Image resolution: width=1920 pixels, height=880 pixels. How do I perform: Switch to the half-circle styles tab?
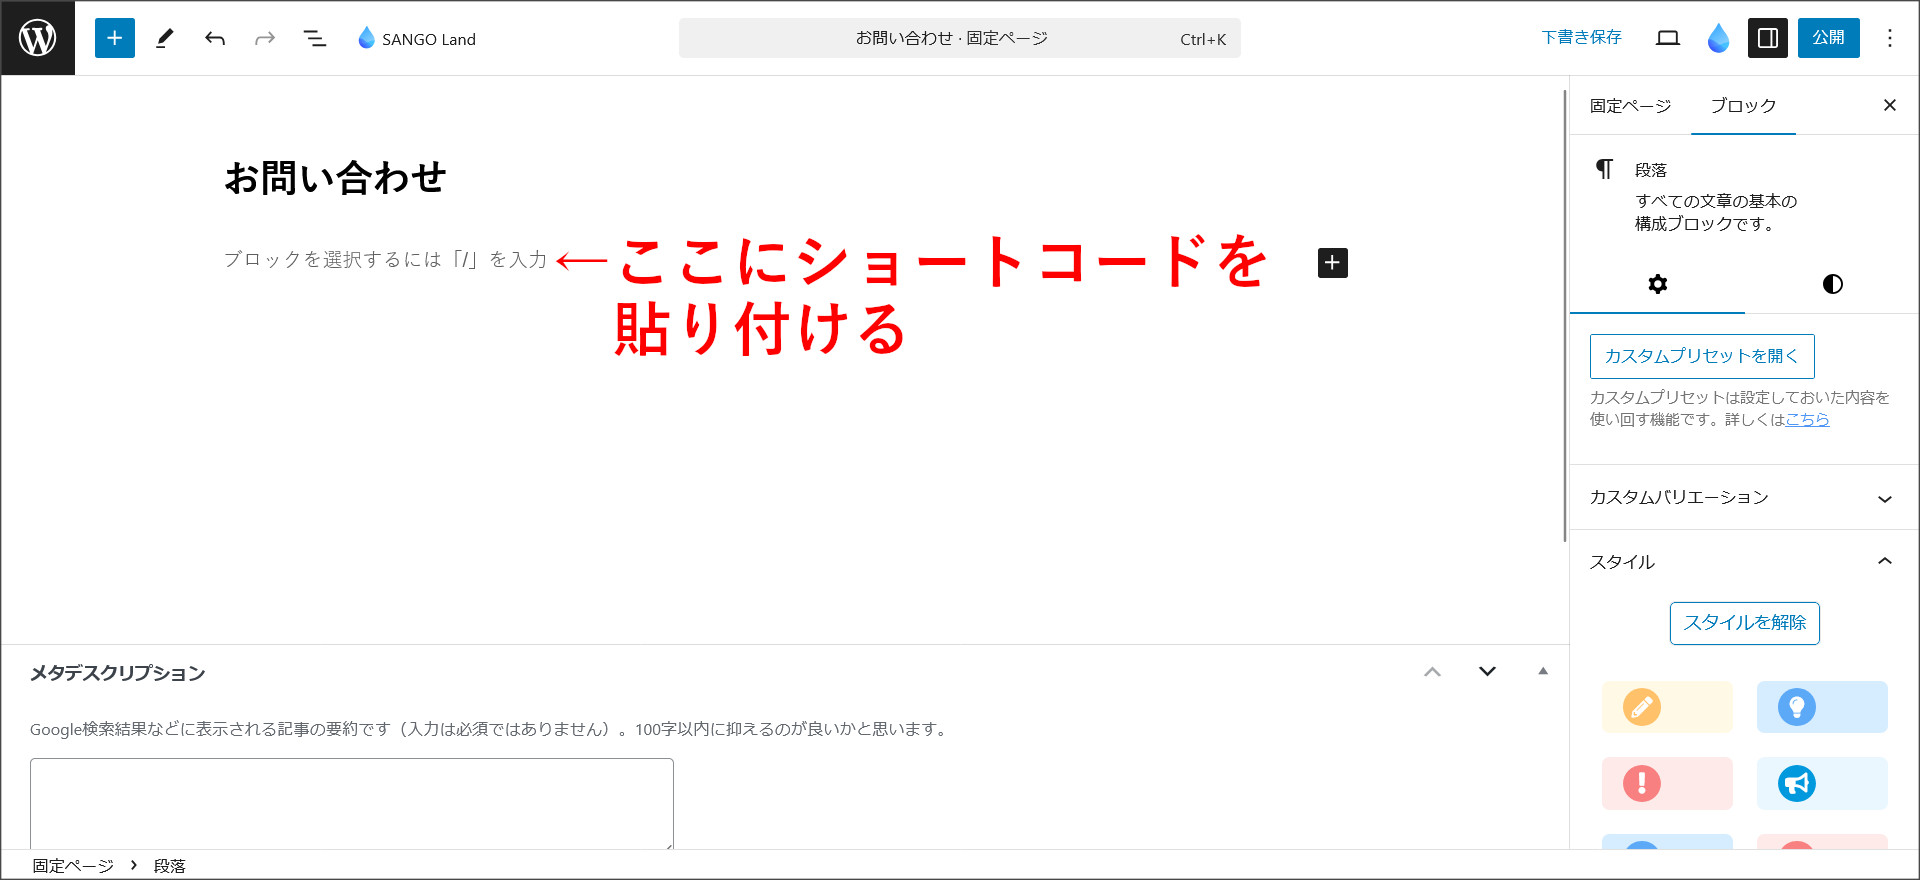coord(1832,284)
